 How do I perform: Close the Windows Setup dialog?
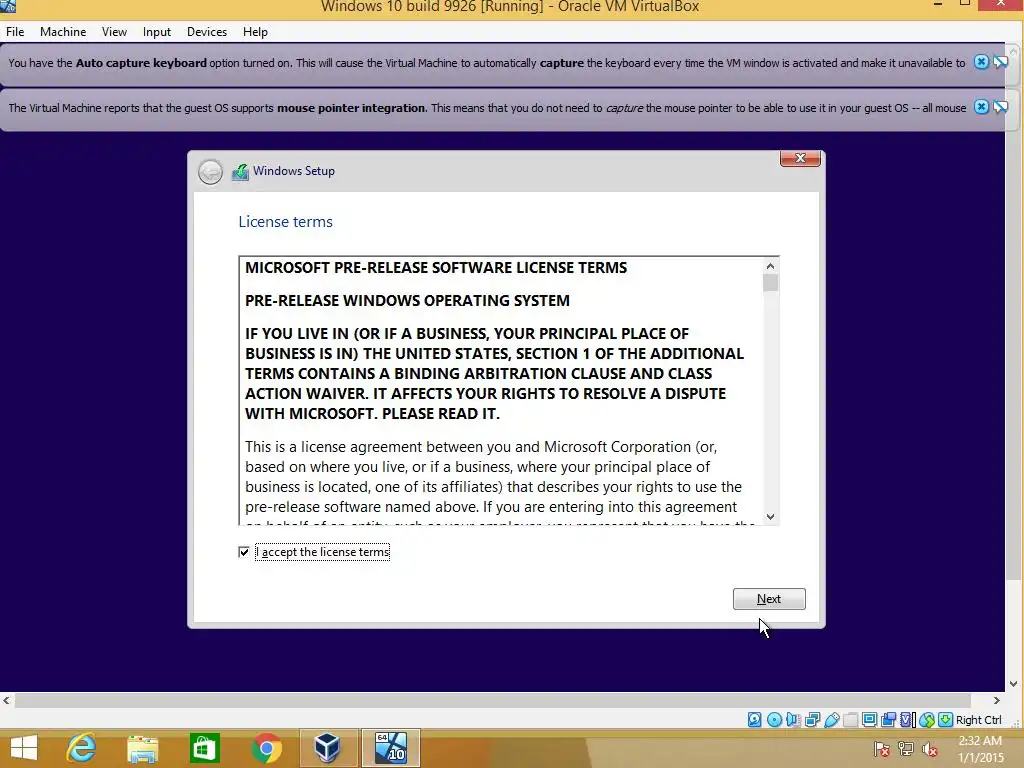click(800, 158)
